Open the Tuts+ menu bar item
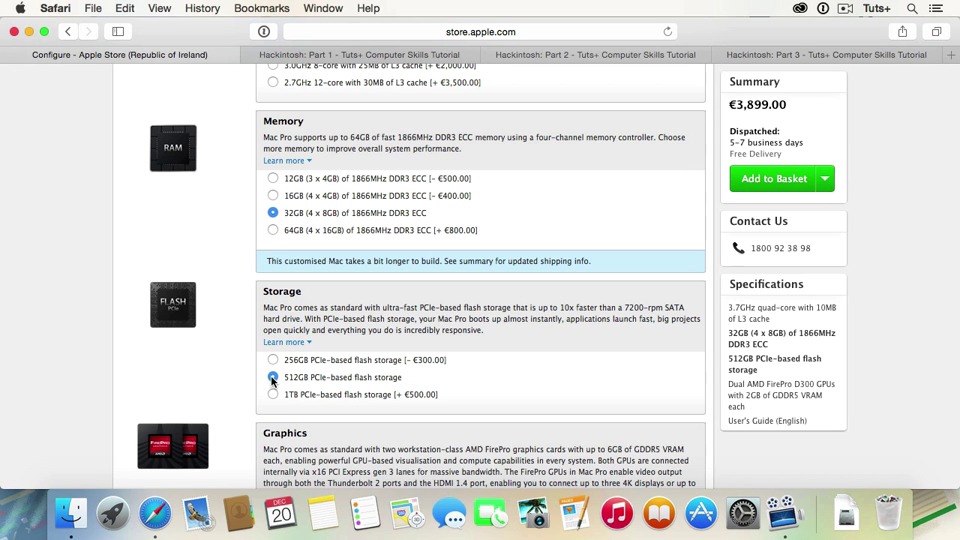The width and height of the screenshot is (960, 540). pos(877,8)
